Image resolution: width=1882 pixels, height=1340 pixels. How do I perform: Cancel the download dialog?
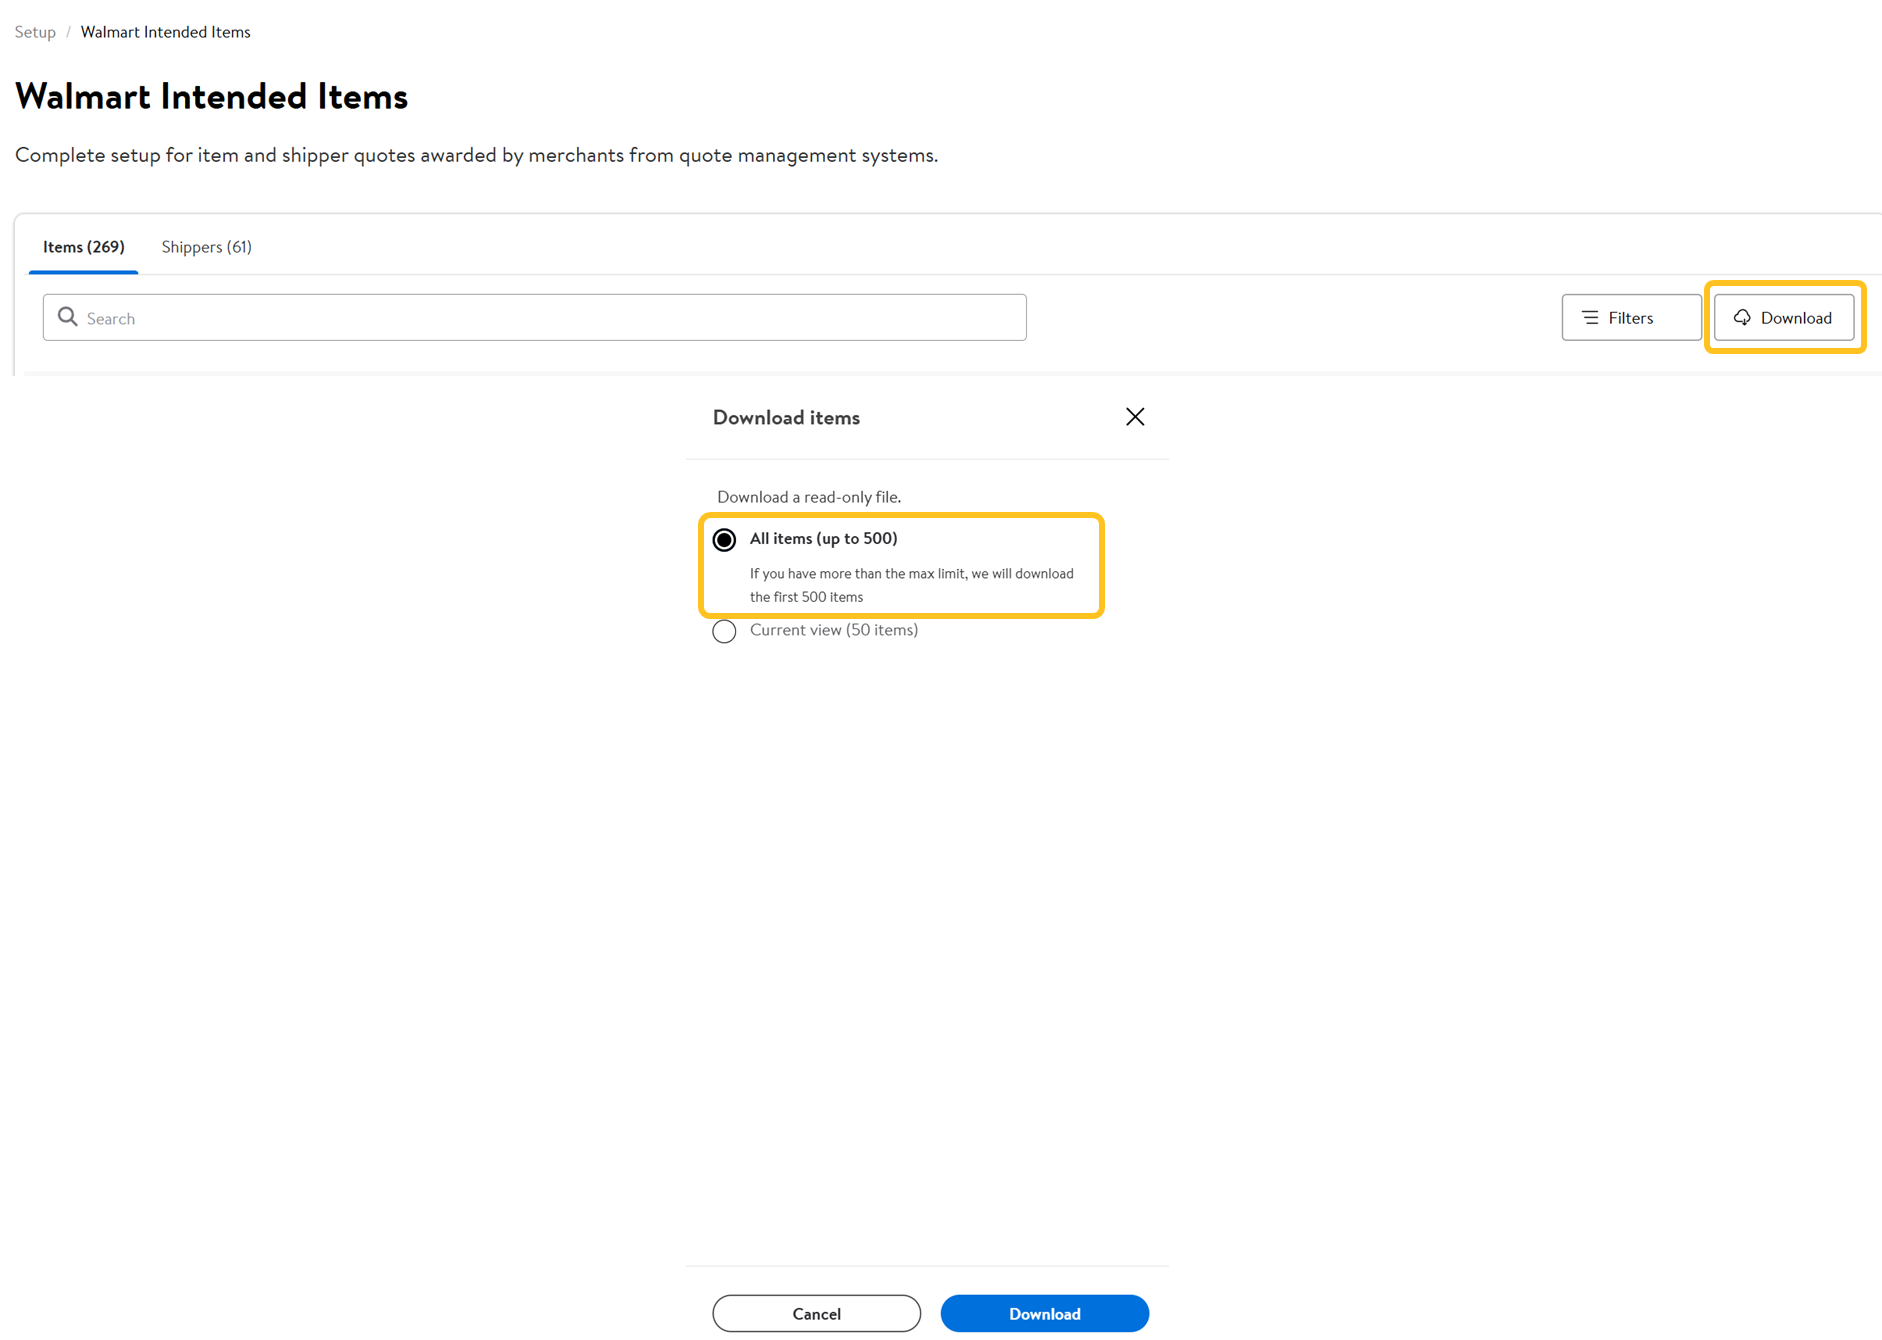pyautogui.click(x=816, y=1313)
